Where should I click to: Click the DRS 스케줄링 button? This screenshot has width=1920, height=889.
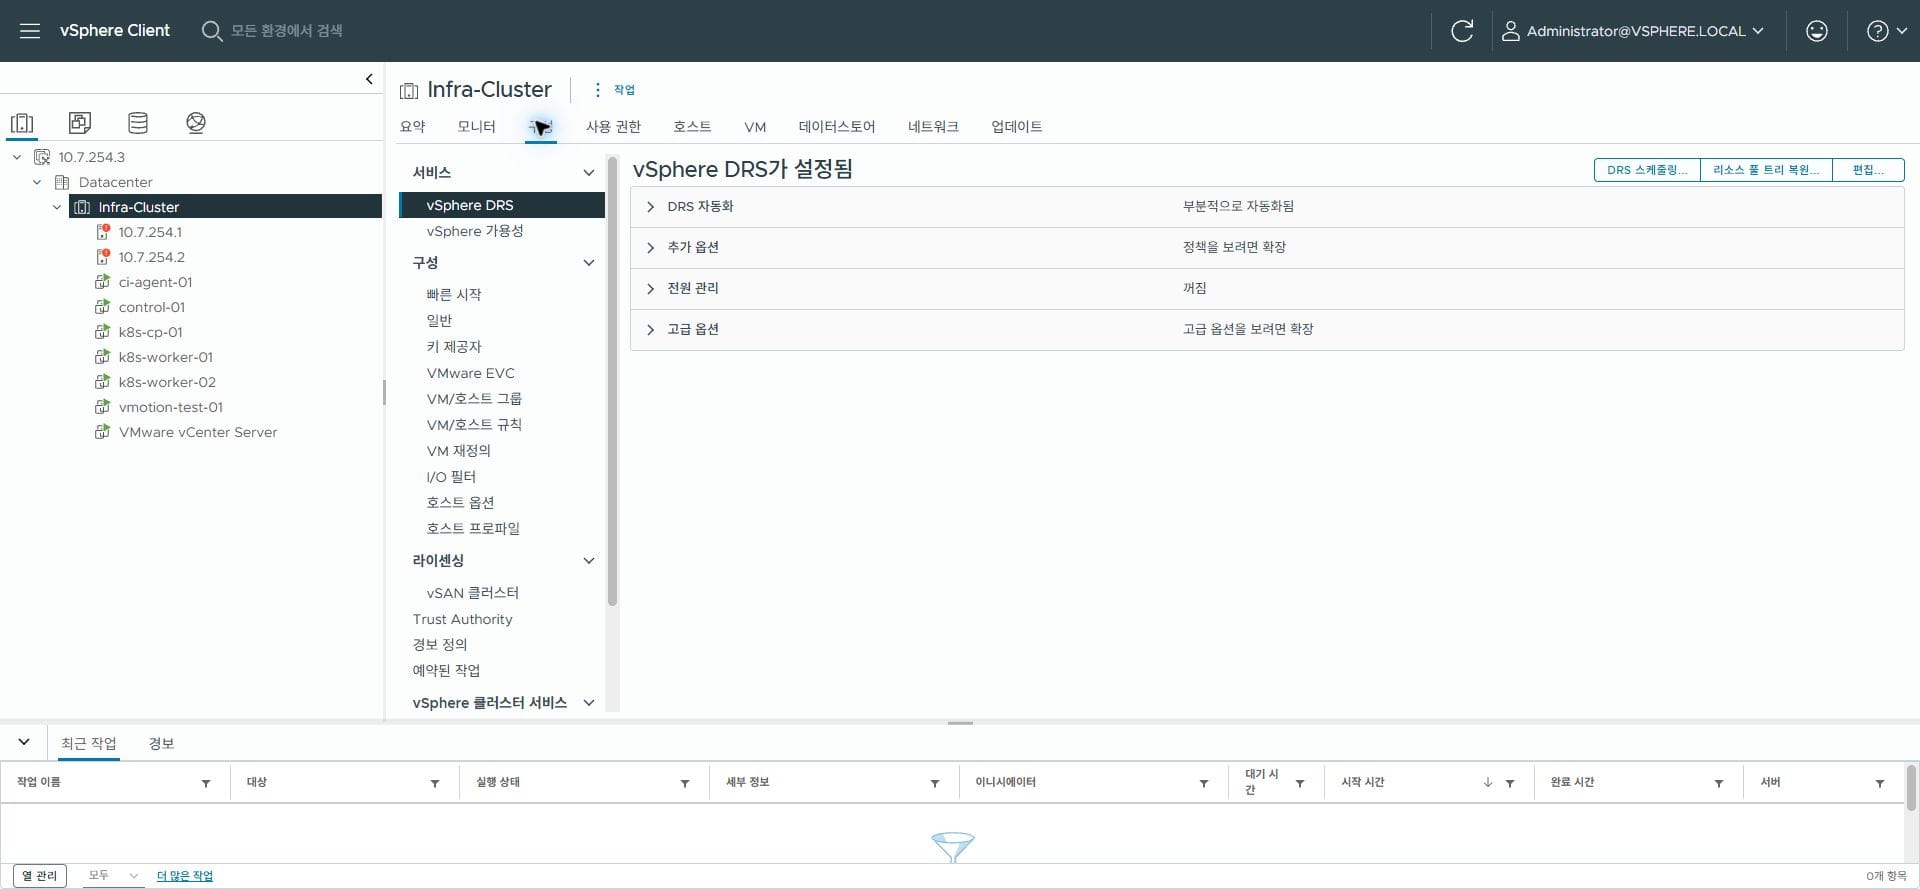(x=1647, y=170)
